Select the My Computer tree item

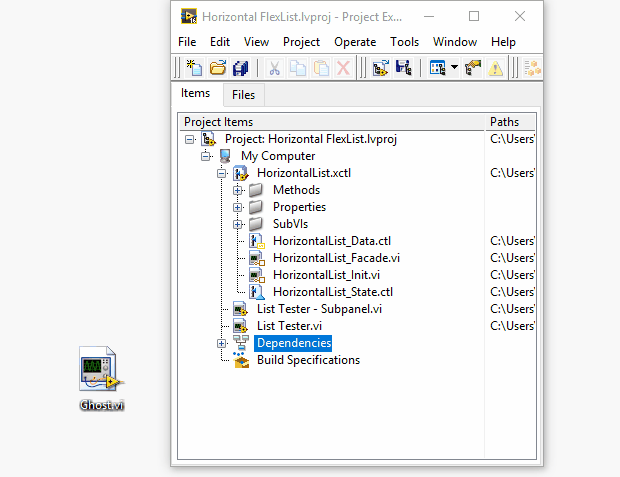[x=278, y=156]
